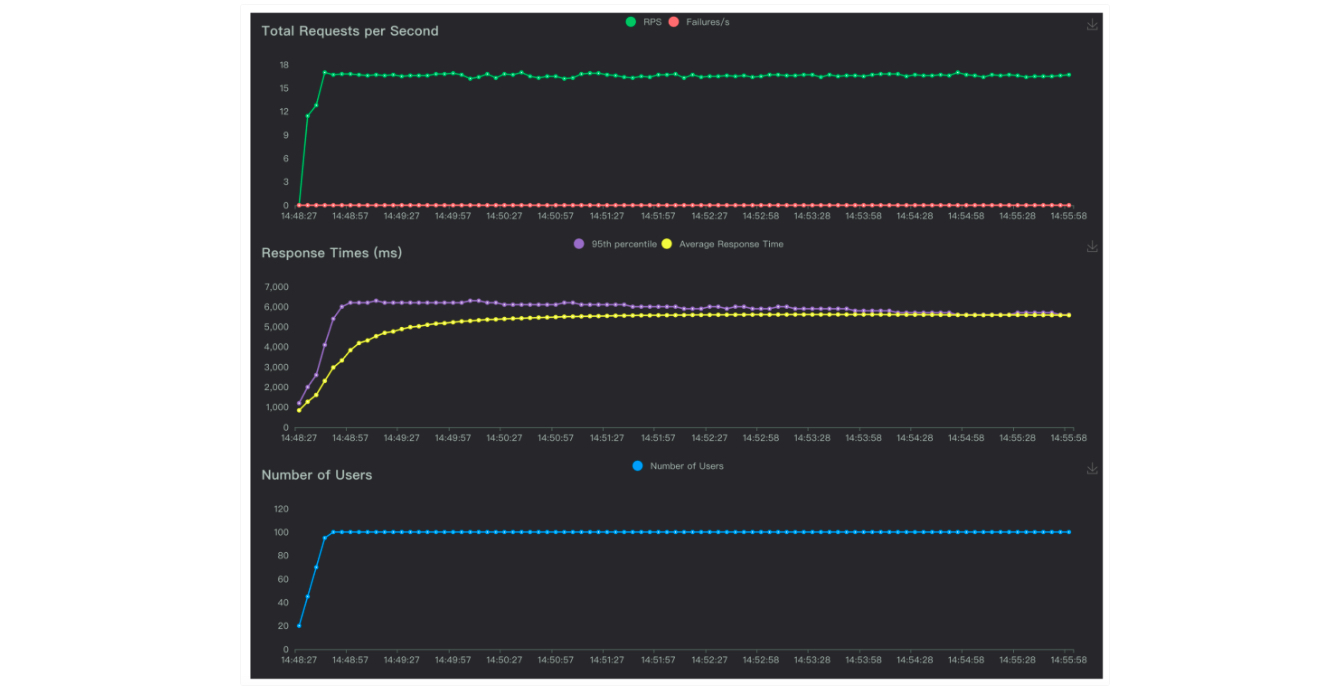Click the 40 label on the Users axis

(284, 603)
